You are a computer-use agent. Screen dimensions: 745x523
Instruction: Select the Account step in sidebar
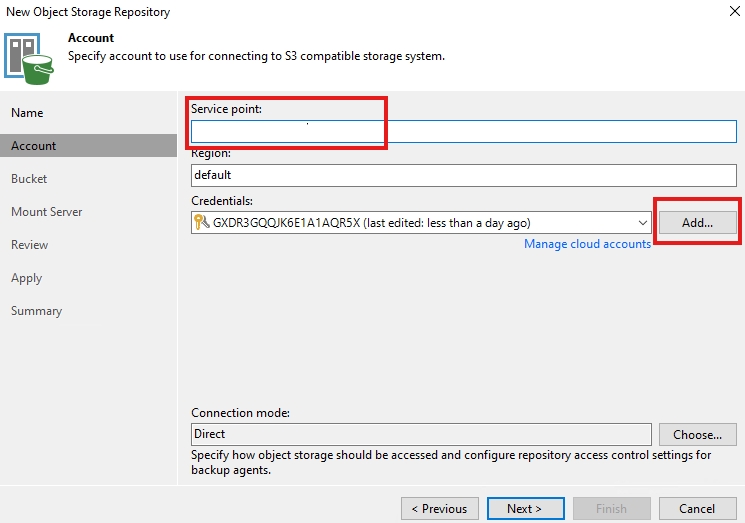34,146
